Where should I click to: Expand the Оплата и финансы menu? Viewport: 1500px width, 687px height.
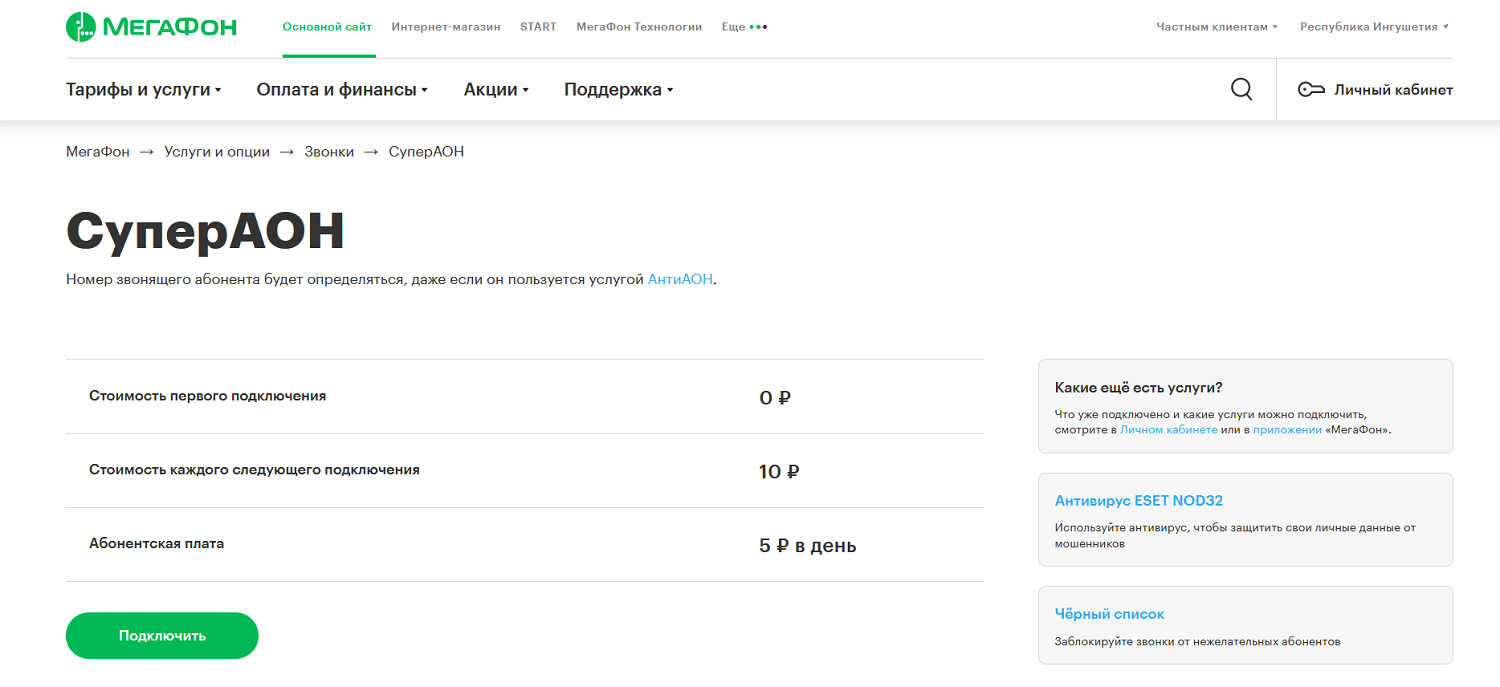click(342, 90)
